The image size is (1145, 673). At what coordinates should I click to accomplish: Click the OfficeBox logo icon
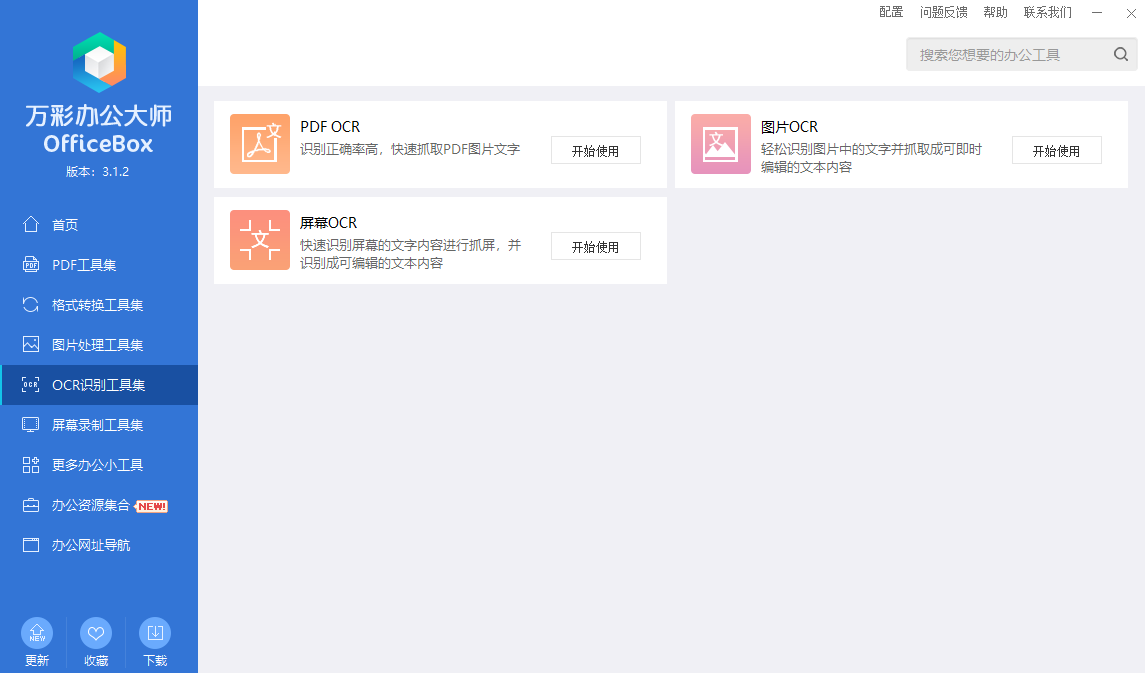coord(99,63)
